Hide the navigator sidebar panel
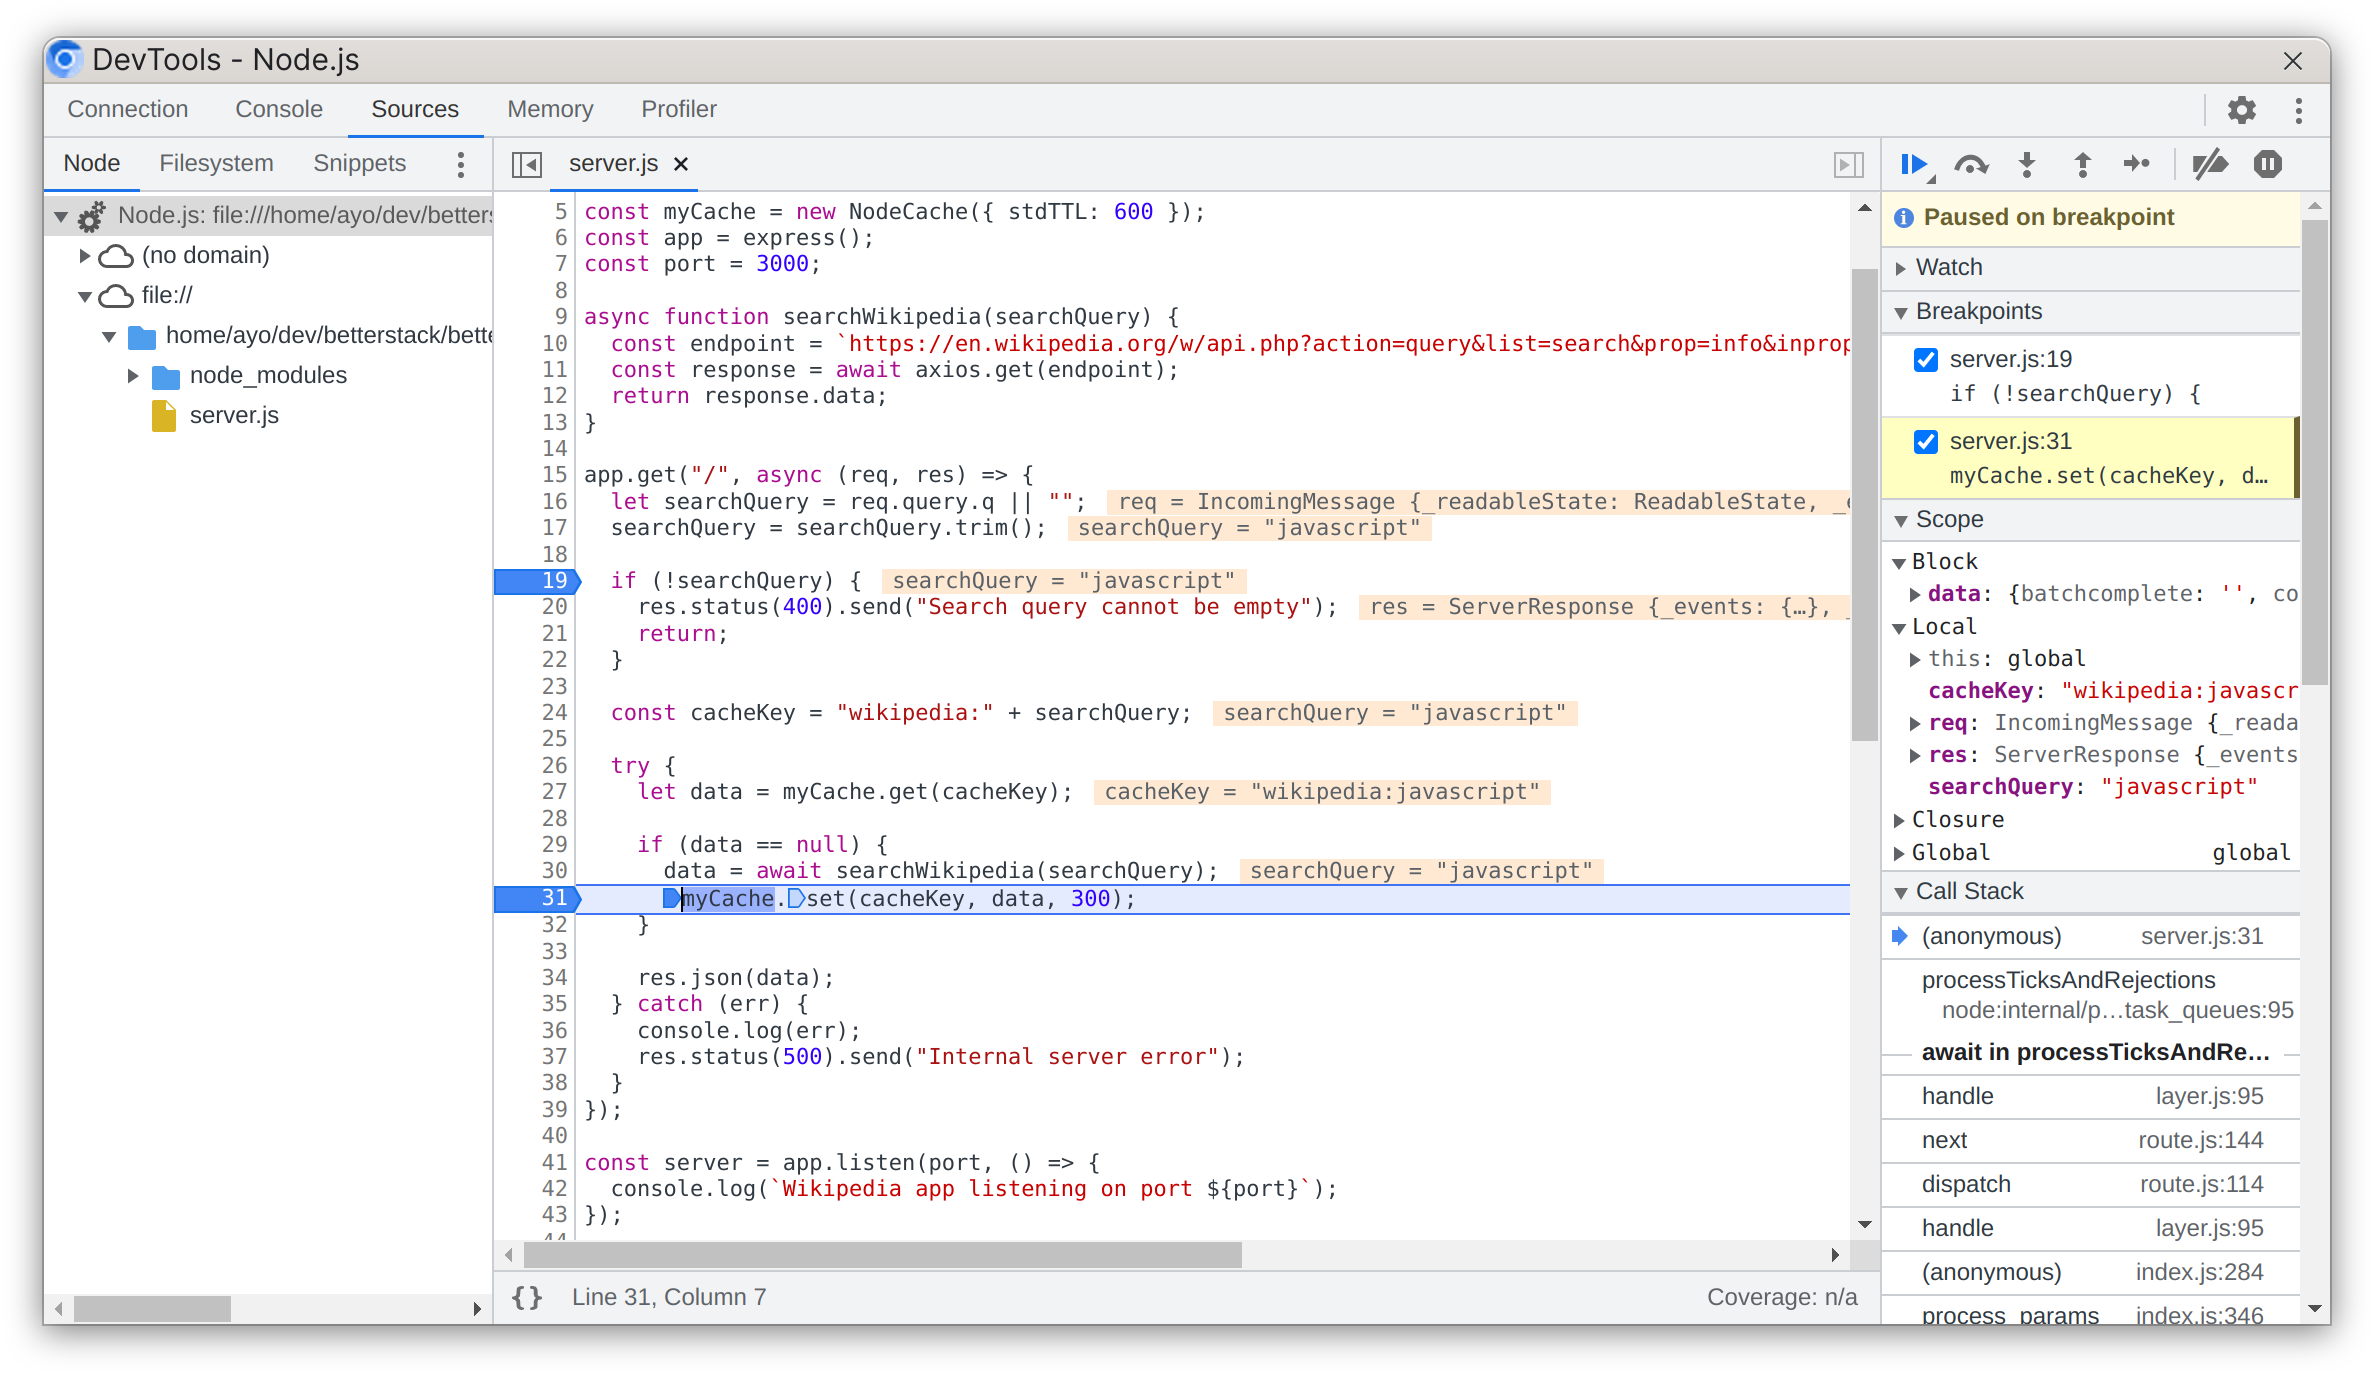Image resolution: width=2374 pixels, height=1374 pixels. tap(526, 164)
